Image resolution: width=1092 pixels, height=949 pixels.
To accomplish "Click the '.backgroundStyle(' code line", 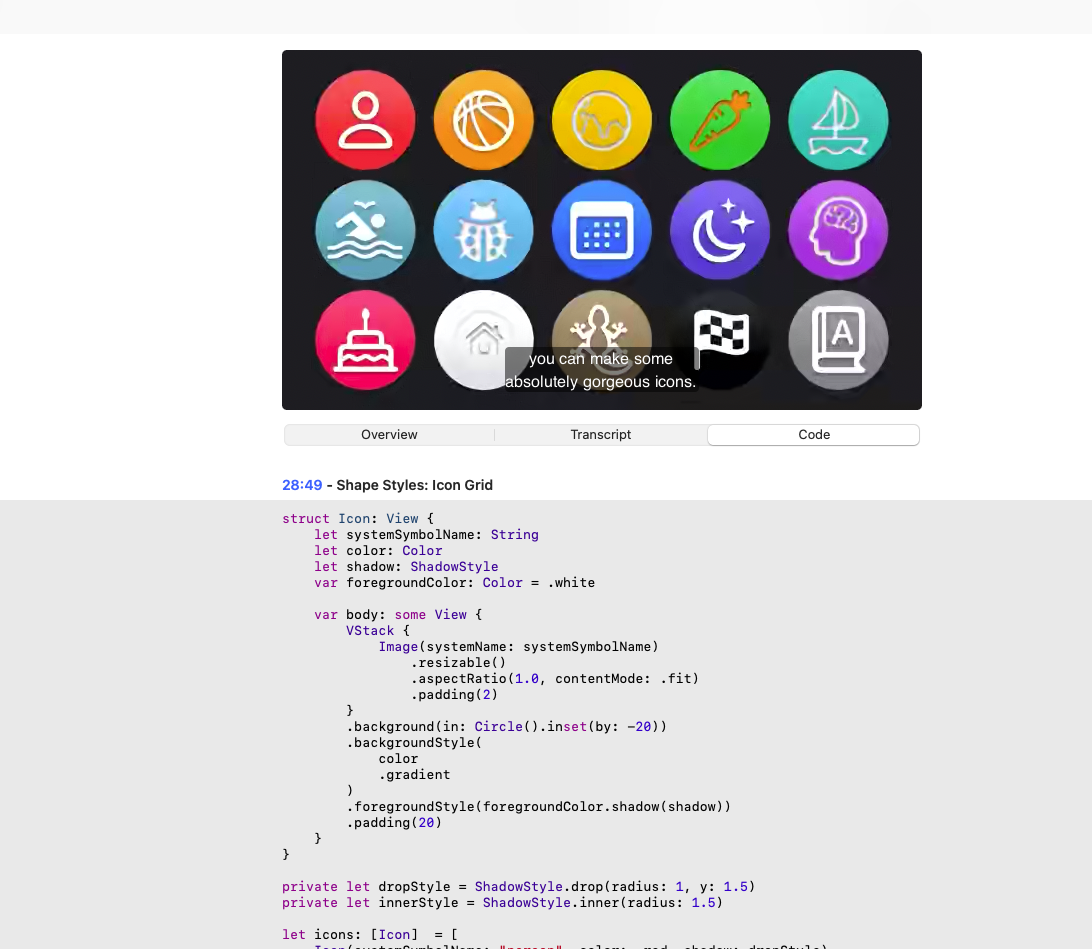I will click(414, 743).
